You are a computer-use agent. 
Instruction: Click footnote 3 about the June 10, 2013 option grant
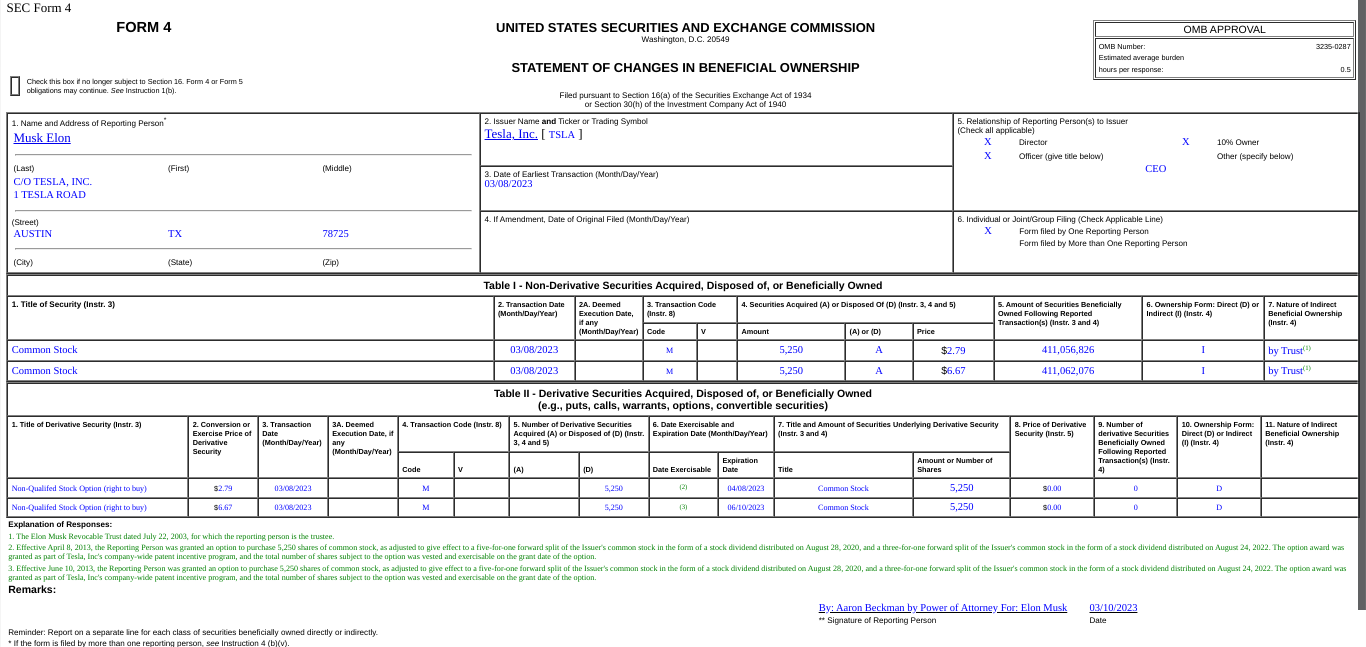(677, 572)
